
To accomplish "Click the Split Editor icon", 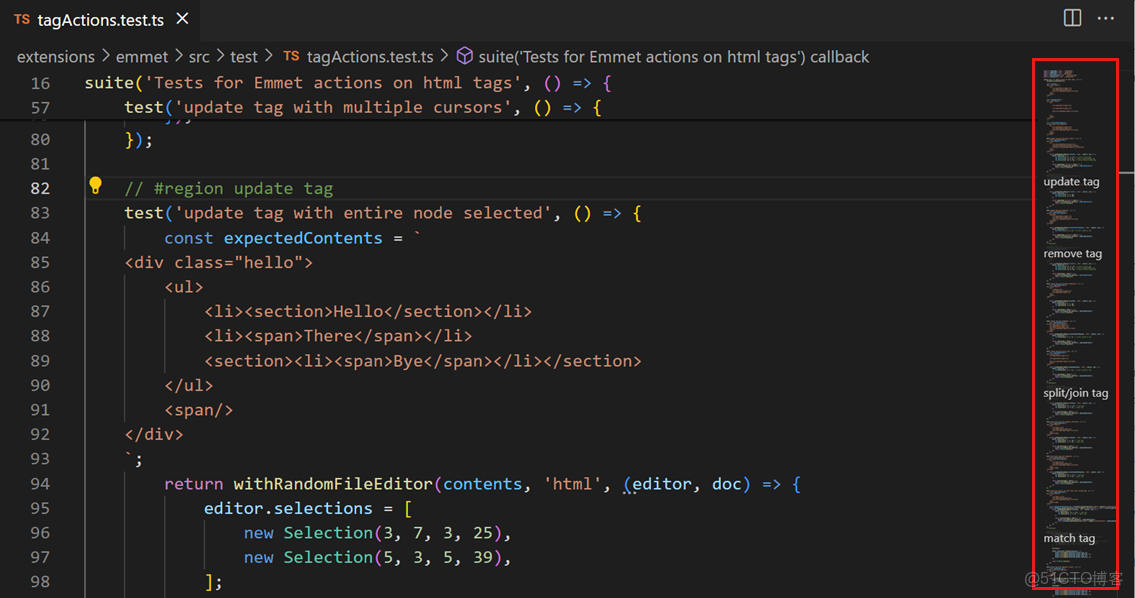I will click(1072, 18).
